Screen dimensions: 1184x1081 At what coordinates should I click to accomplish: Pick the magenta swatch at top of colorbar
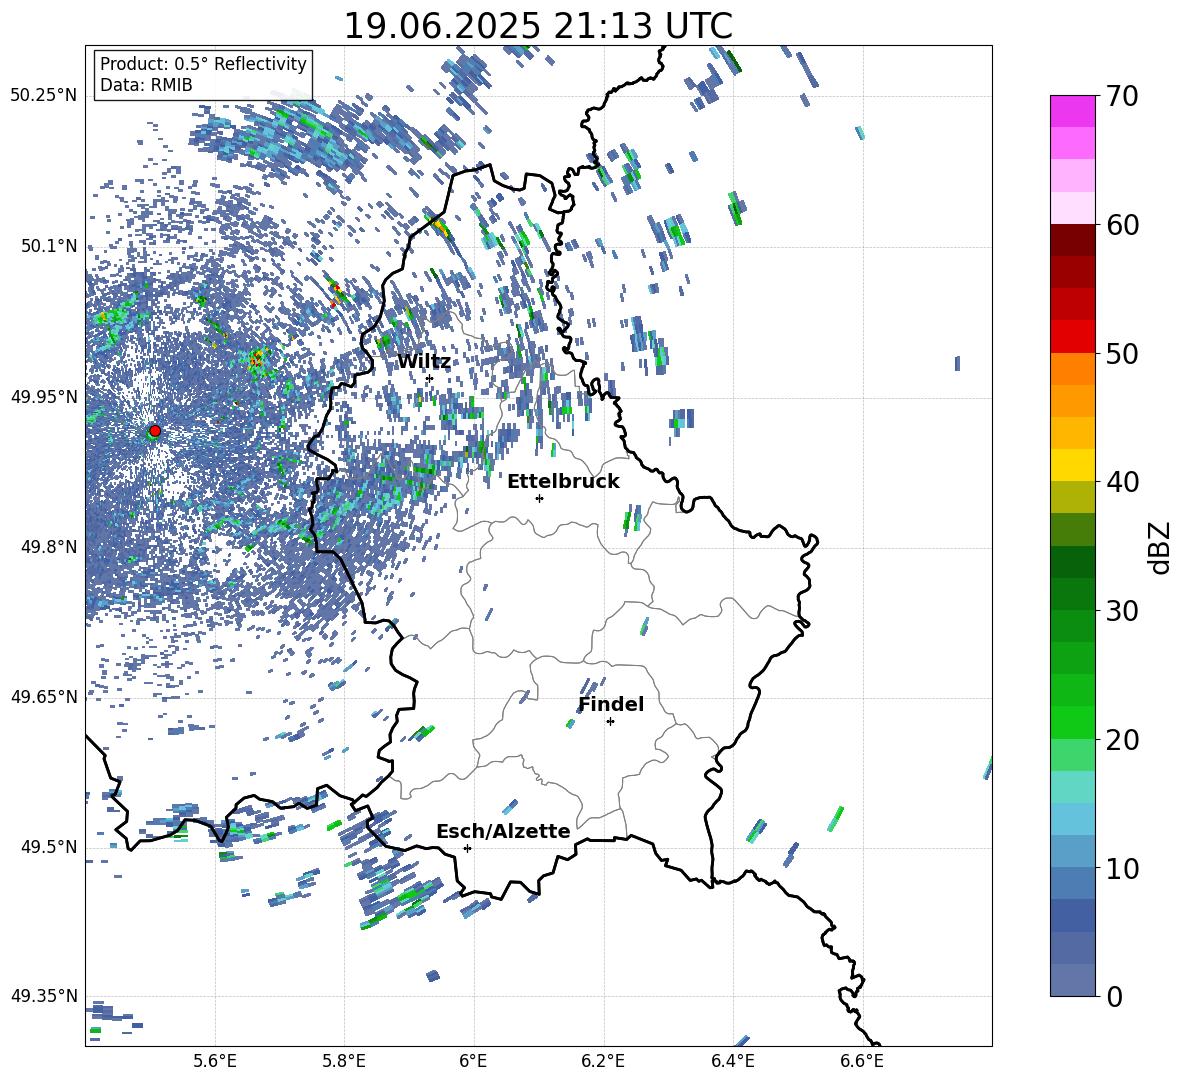click(x=1073, y=112)
